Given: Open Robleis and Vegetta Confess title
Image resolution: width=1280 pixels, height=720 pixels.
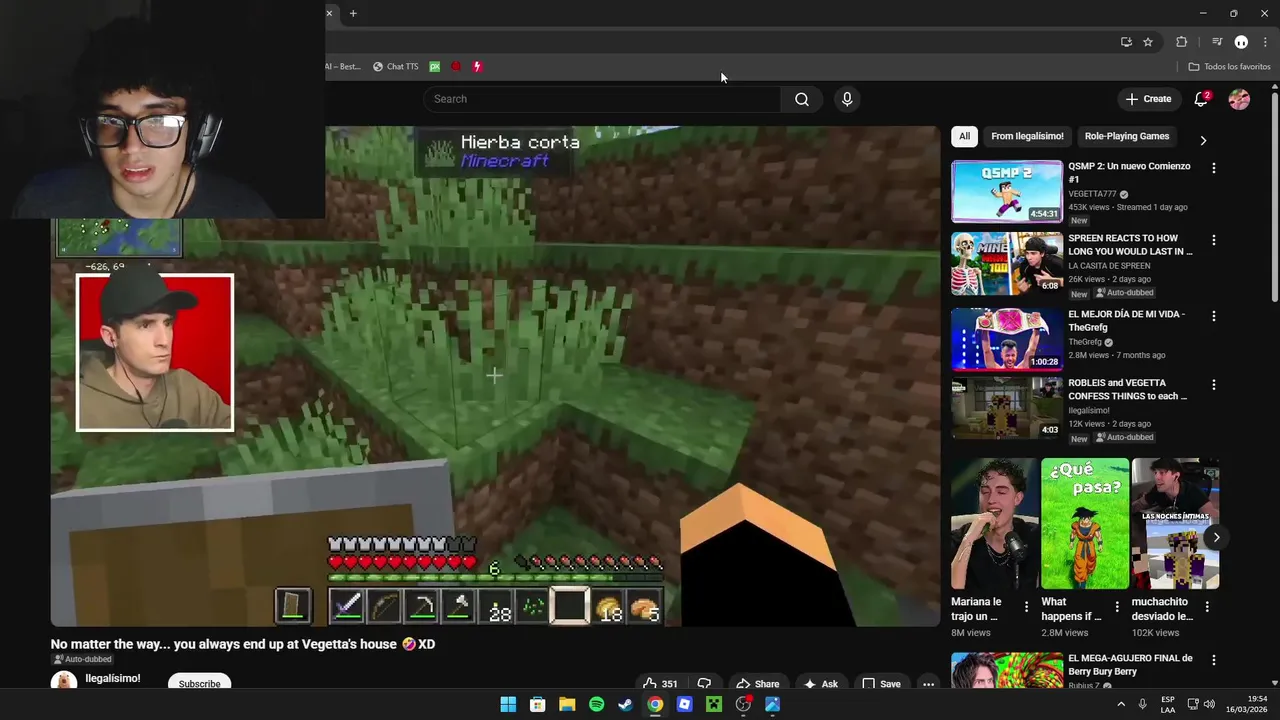Looking at the screenshot, I should [1127, 389].
